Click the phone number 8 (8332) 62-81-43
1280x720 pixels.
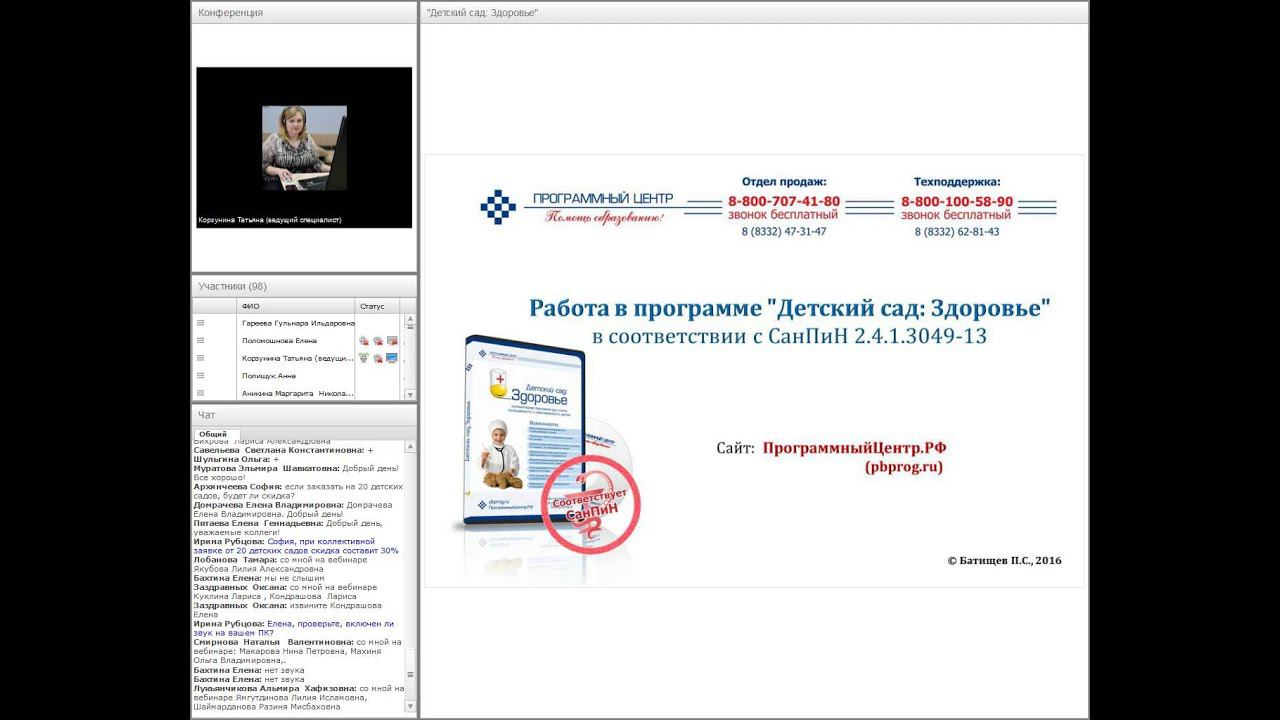(x=956, y=231)
